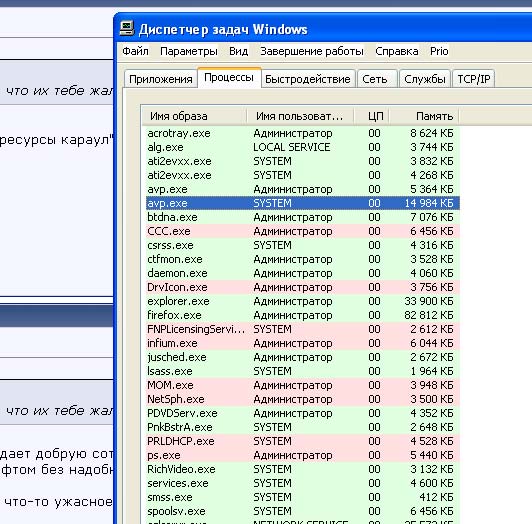This screenshot has height=524, width=532.
Task: Open the Службы tab
Action: [x=425, y=79]
